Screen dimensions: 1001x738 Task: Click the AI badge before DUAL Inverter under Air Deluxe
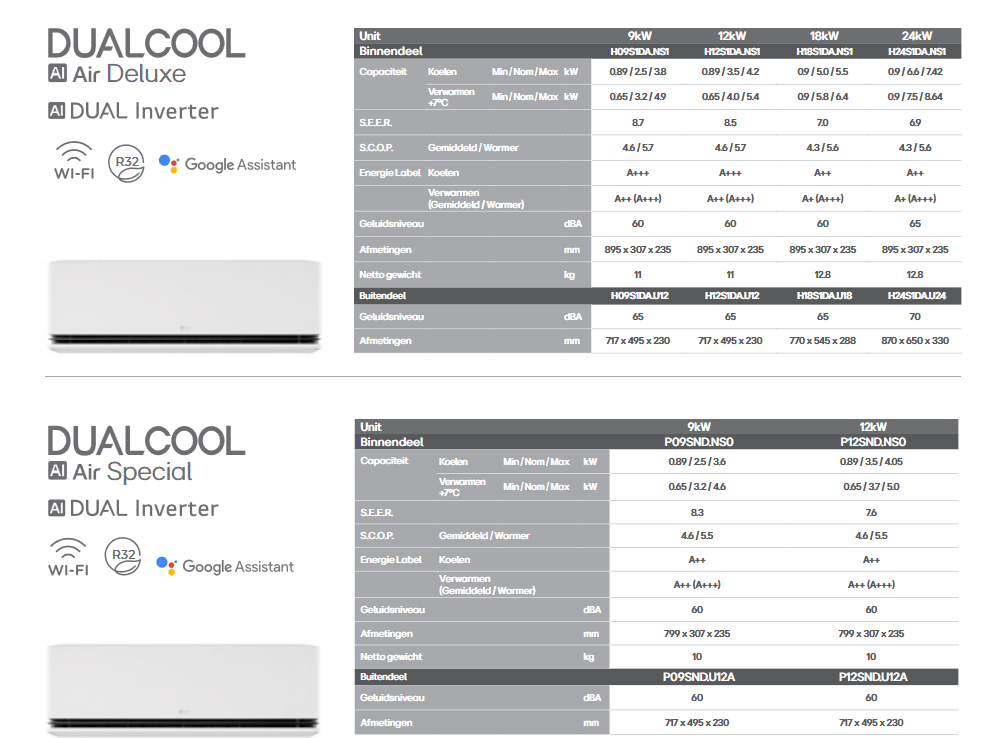(x=56, y=111)
